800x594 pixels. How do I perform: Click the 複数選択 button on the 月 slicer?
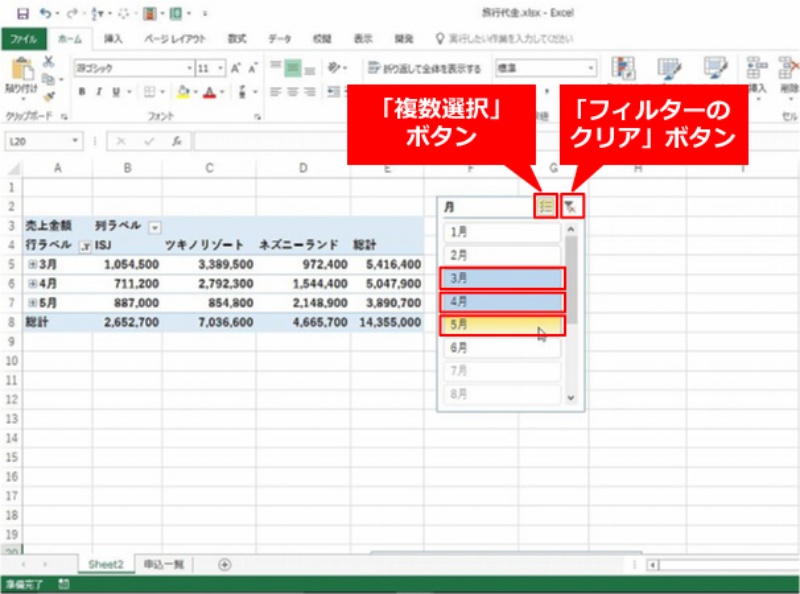coord(544,207)
